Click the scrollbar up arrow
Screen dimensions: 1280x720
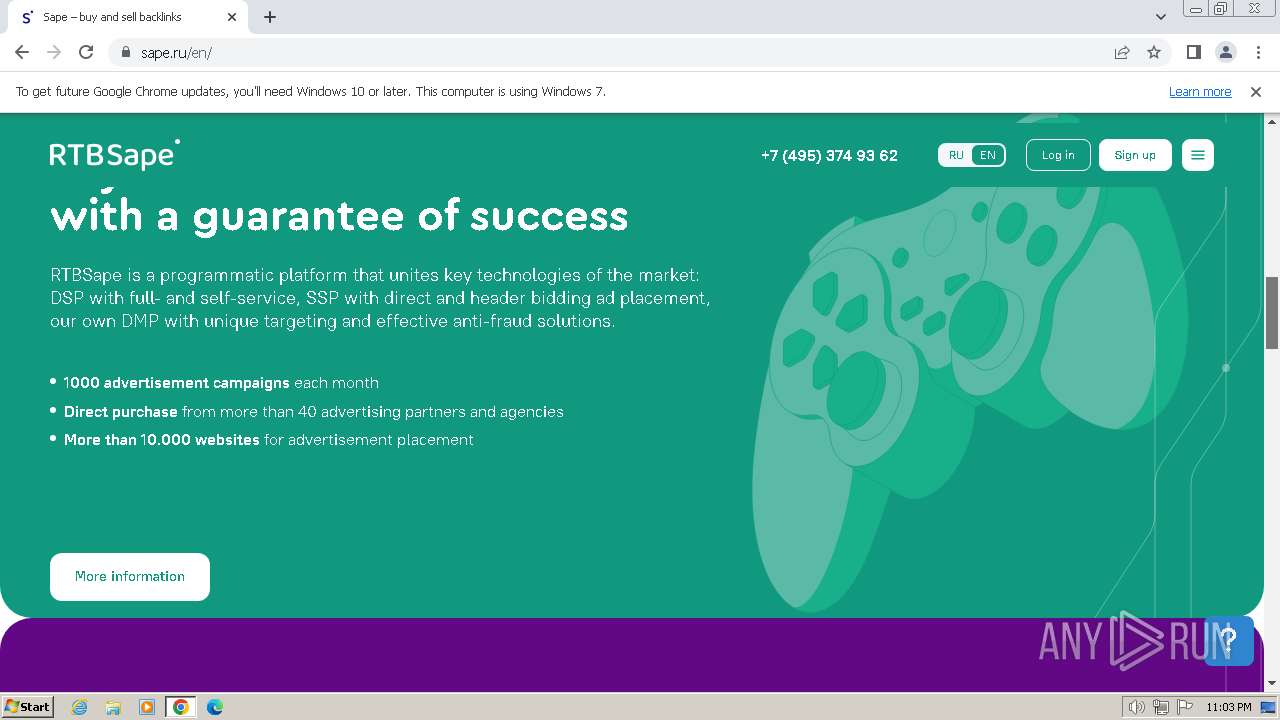coord(1272,120)
